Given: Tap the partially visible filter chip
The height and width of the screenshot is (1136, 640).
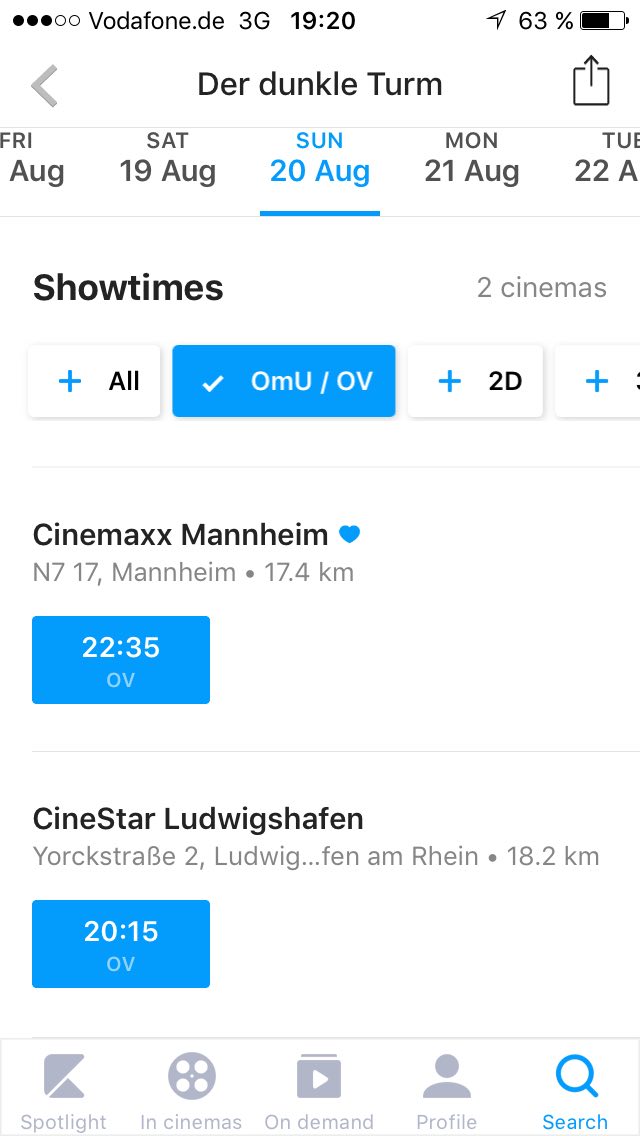Looking at the screenshot, I should [600, 381].
